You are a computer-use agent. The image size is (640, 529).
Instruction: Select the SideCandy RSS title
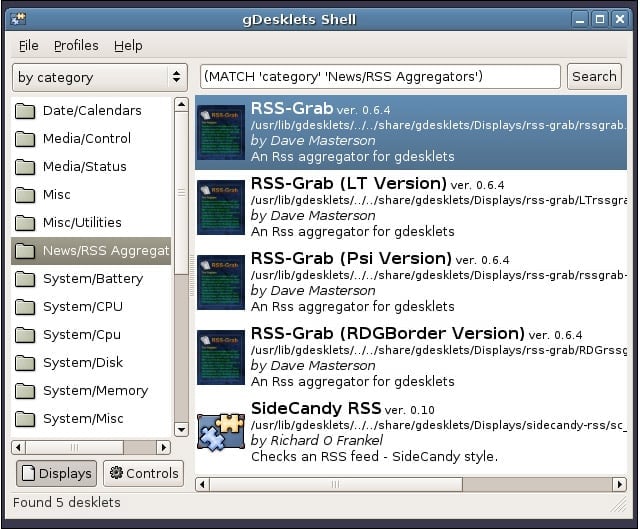coord(316,408)
